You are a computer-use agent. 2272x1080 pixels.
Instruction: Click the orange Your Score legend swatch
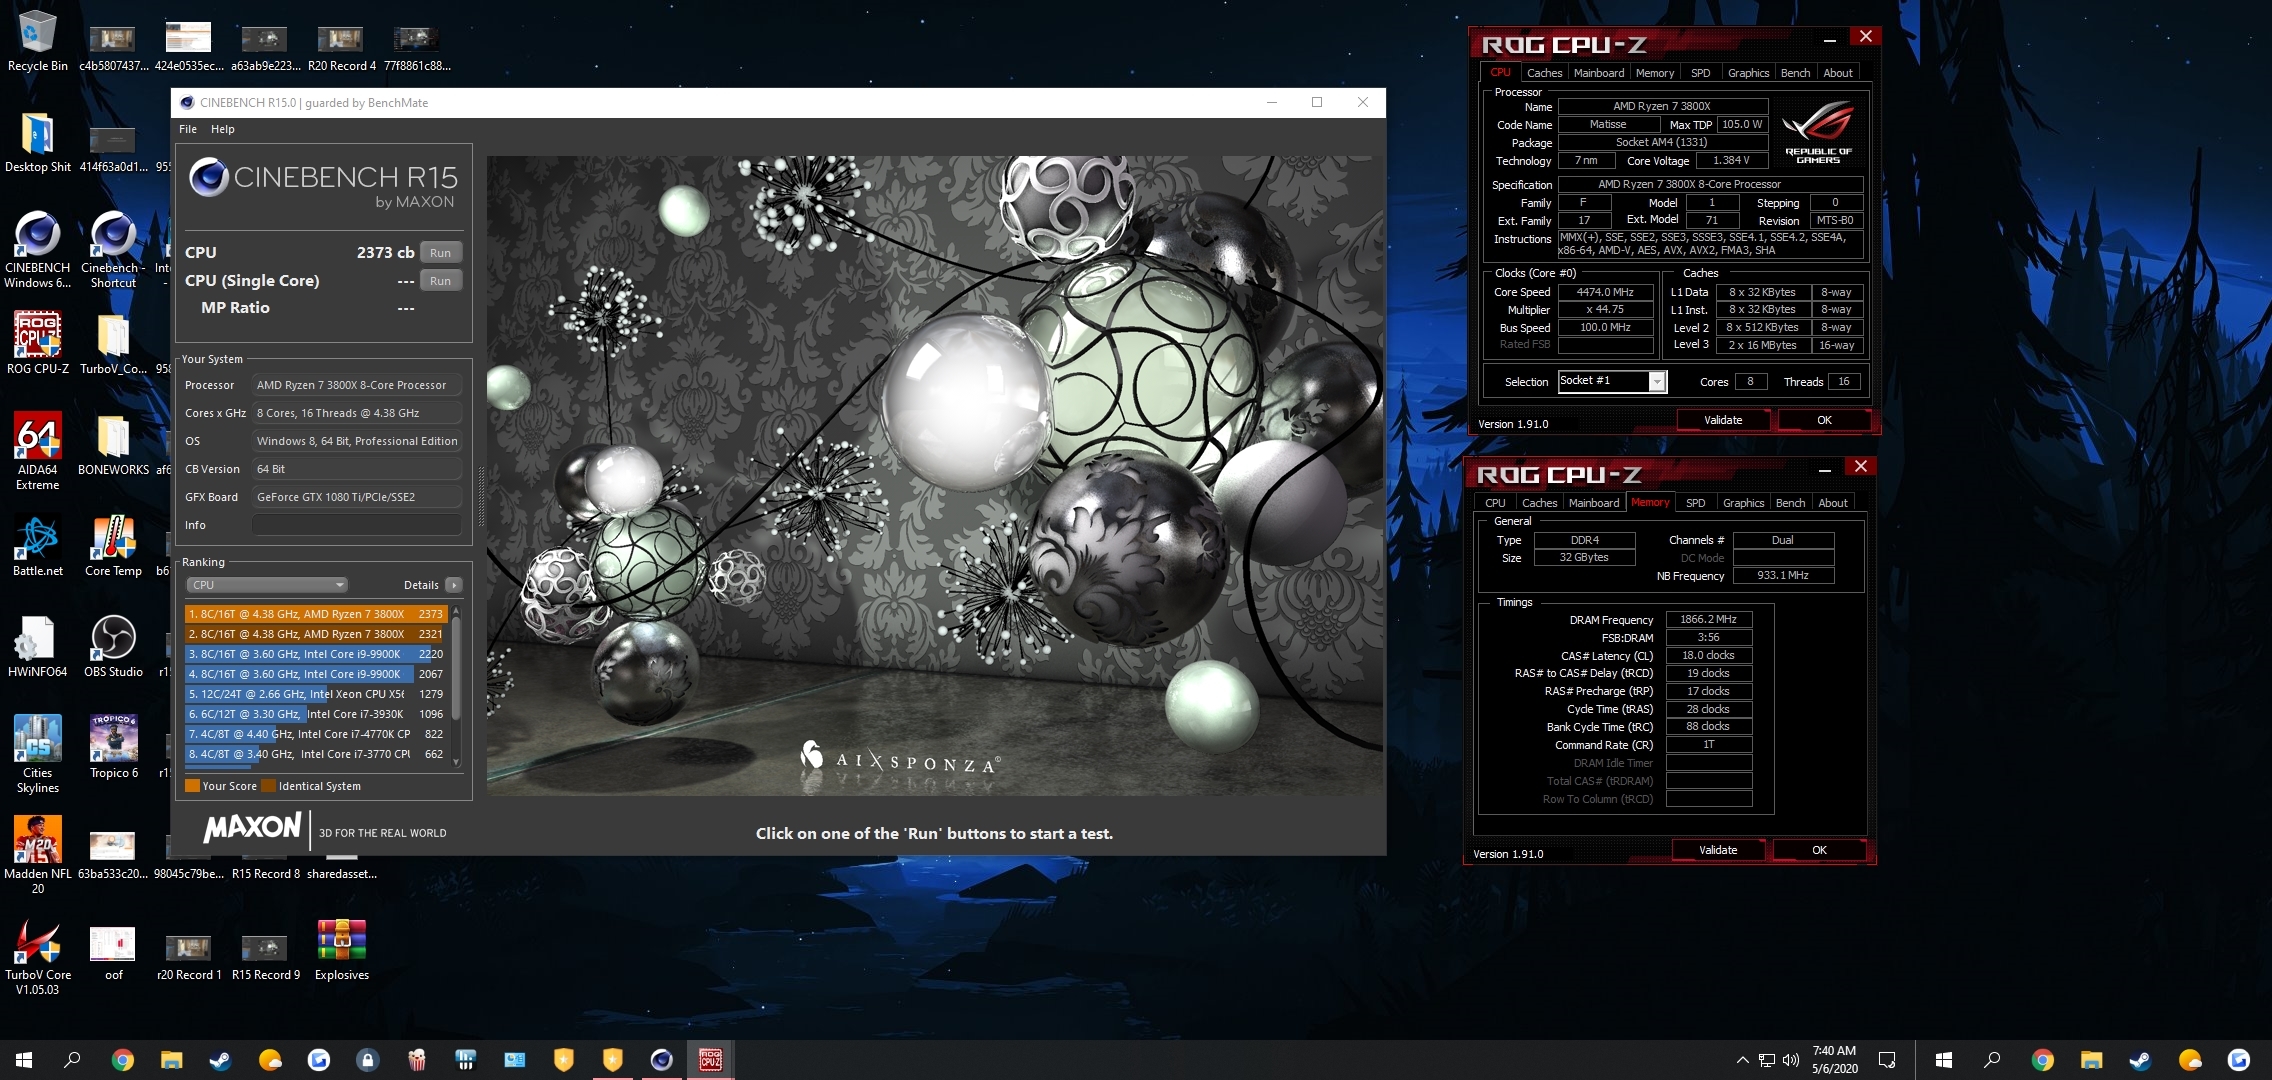click(192, 786)
